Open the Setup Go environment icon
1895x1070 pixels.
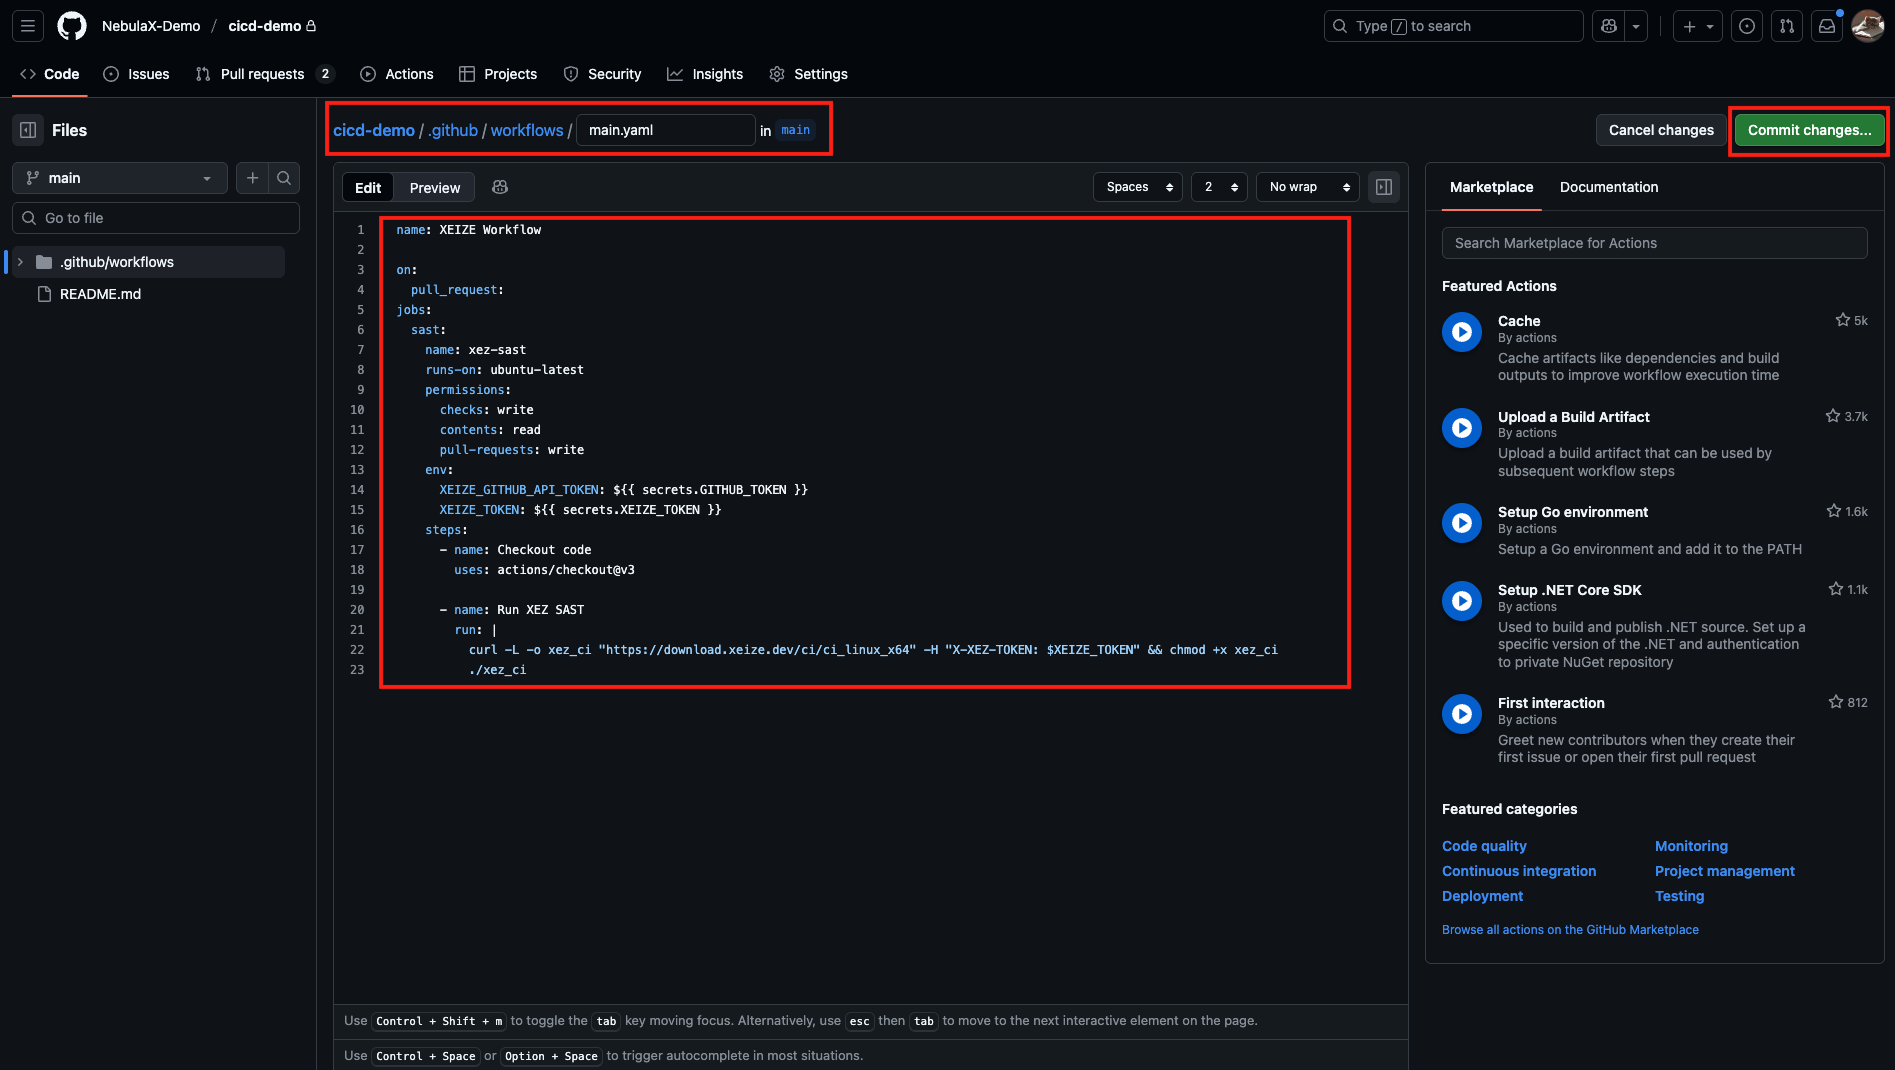(x=1462, y=523)
